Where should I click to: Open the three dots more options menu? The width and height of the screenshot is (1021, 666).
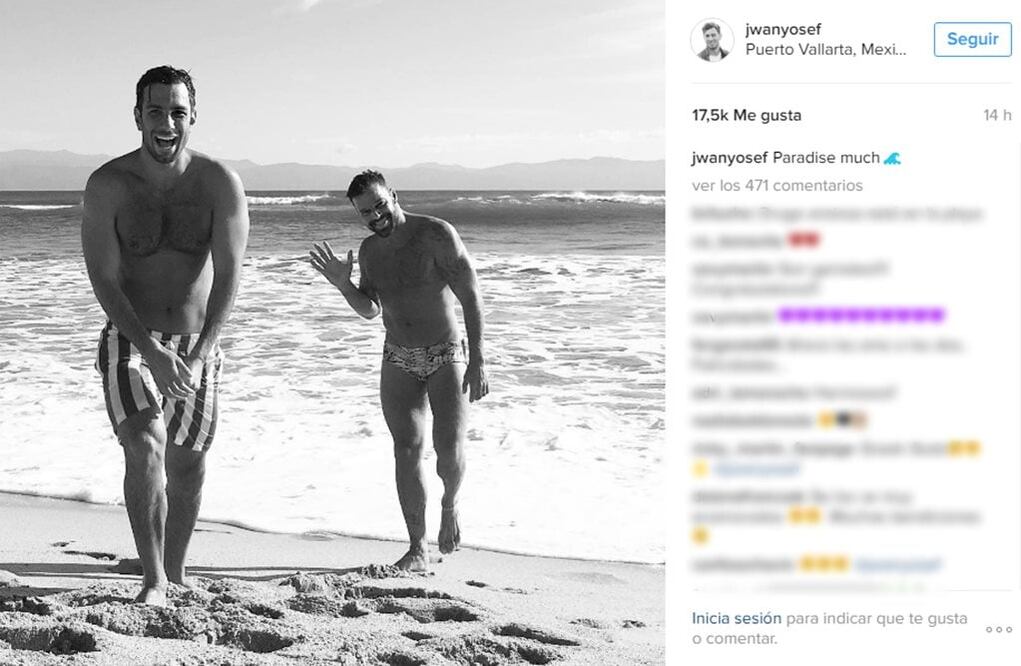pos(998,630)
